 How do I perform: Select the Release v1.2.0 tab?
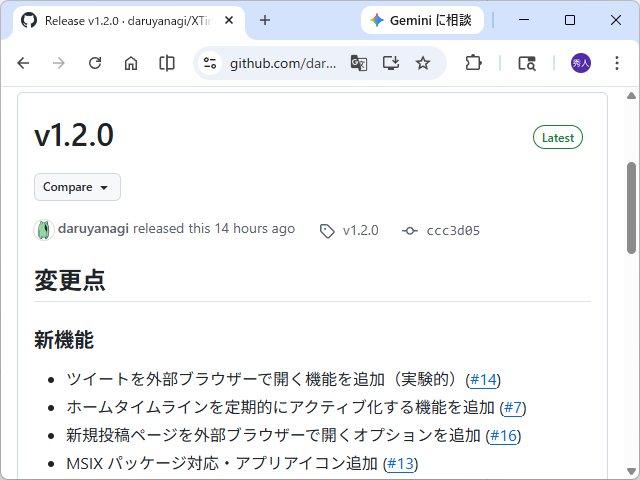pos(129,20)
